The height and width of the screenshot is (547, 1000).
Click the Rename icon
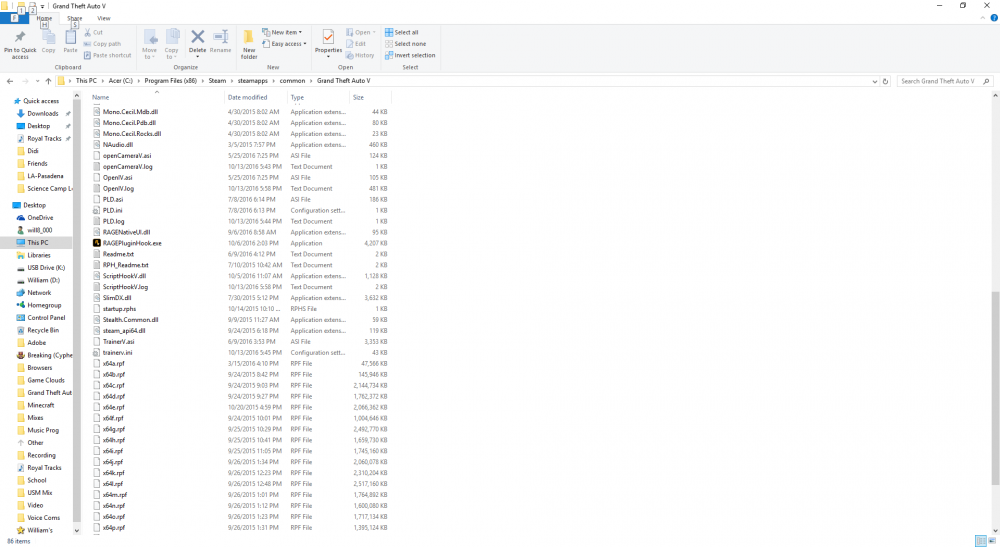tap(221, 37)
